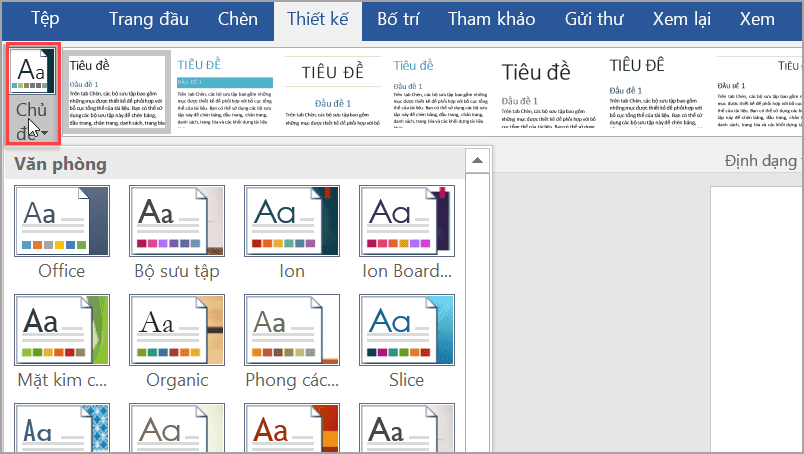Switch to the Trang đầu tab
Screen dimensions: 804x454
pyautogui.click(x=149, y=19)
